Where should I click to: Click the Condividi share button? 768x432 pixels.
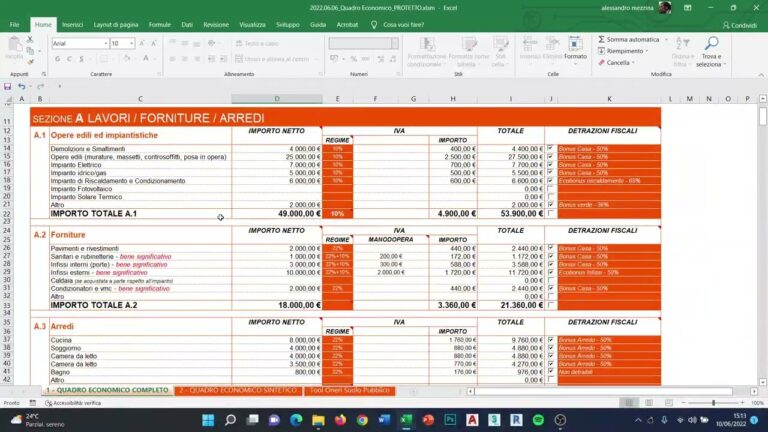pyautogui.click(x=740, y=25)
